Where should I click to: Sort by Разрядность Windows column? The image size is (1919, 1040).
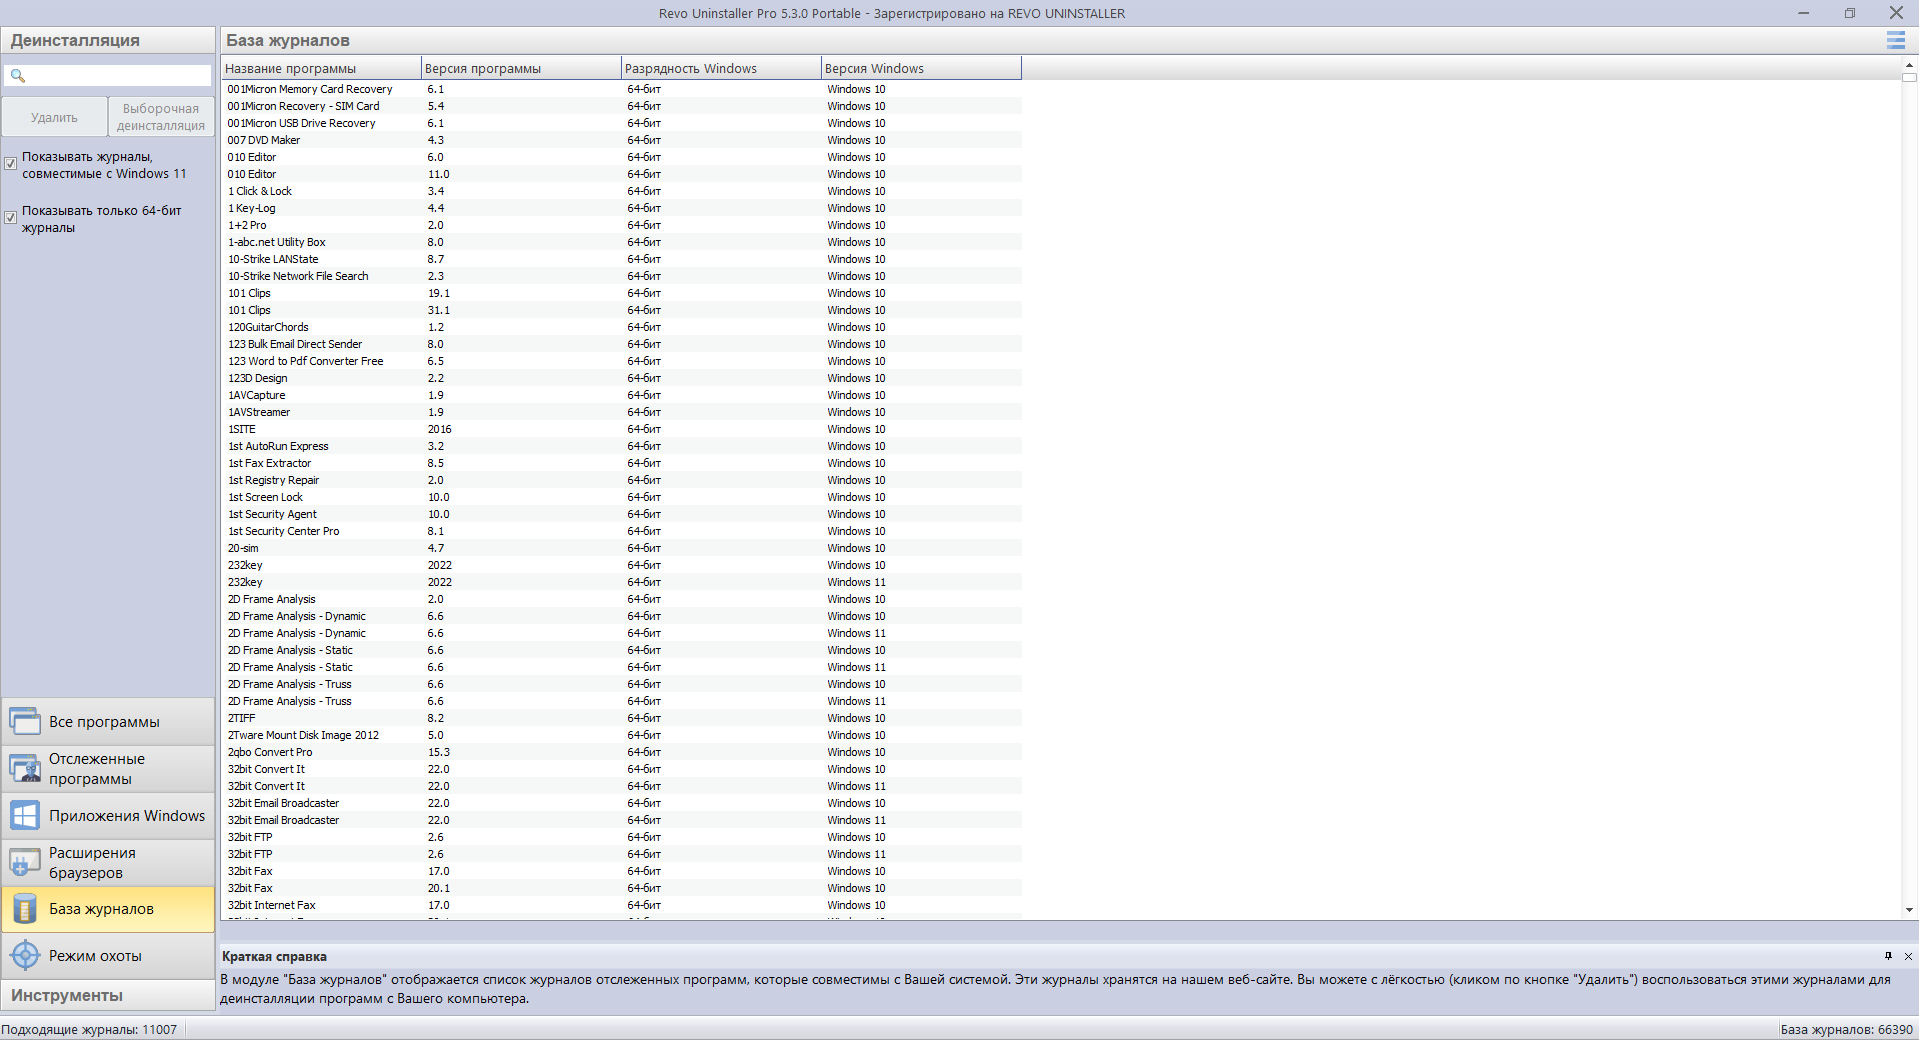click(721, 68)
